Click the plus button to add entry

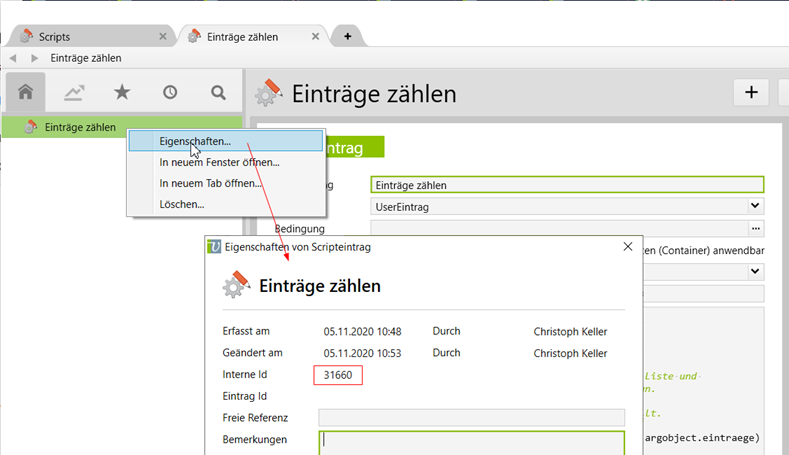(x=751, y=93)
